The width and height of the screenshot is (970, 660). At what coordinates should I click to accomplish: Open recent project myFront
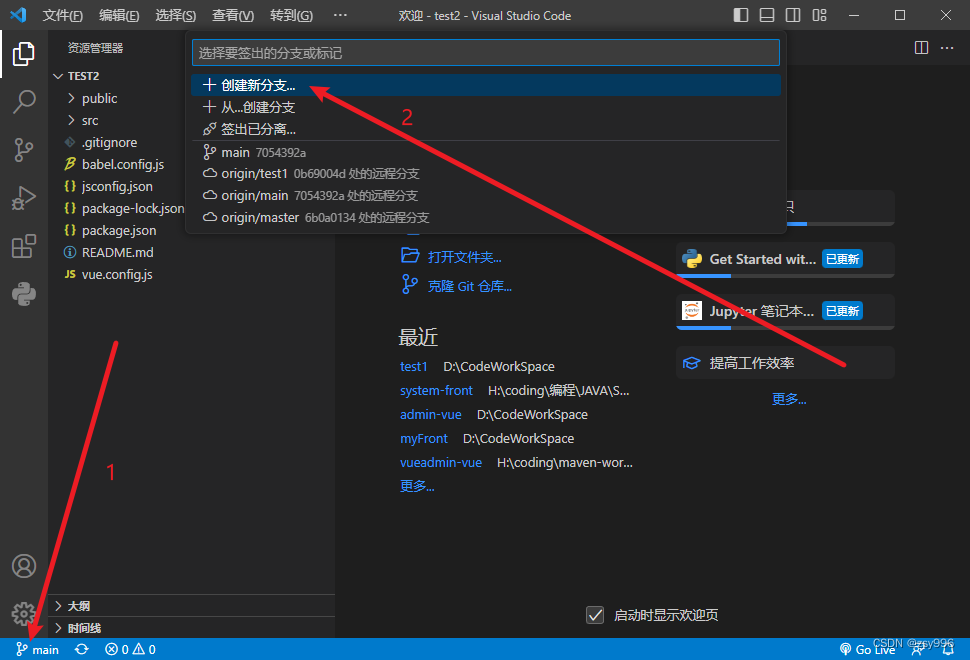(x=424, y=439)
